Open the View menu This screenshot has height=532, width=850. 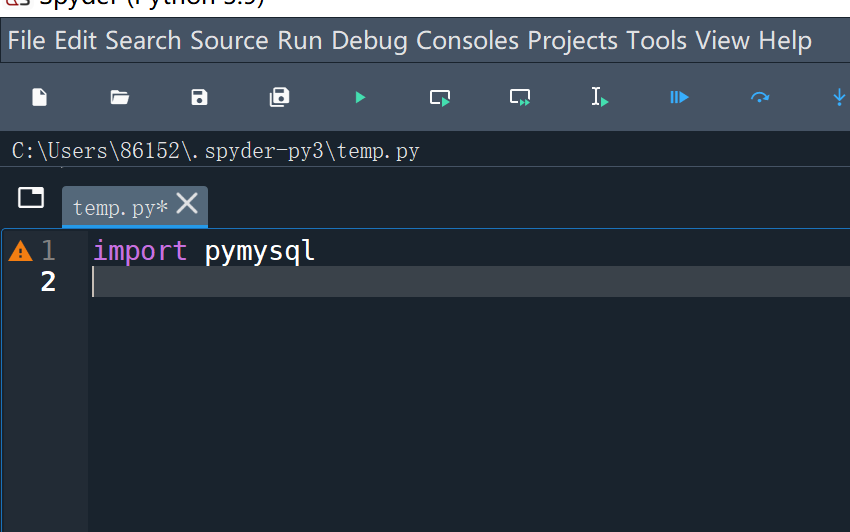click(x=723, y=41)
